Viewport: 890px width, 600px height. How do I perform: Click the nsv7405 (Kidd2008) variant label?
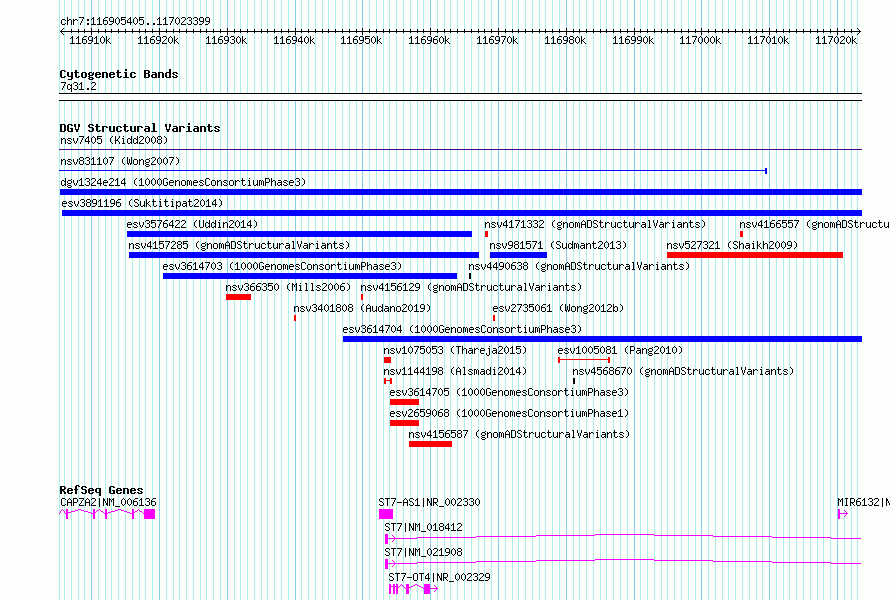point(114,140)
